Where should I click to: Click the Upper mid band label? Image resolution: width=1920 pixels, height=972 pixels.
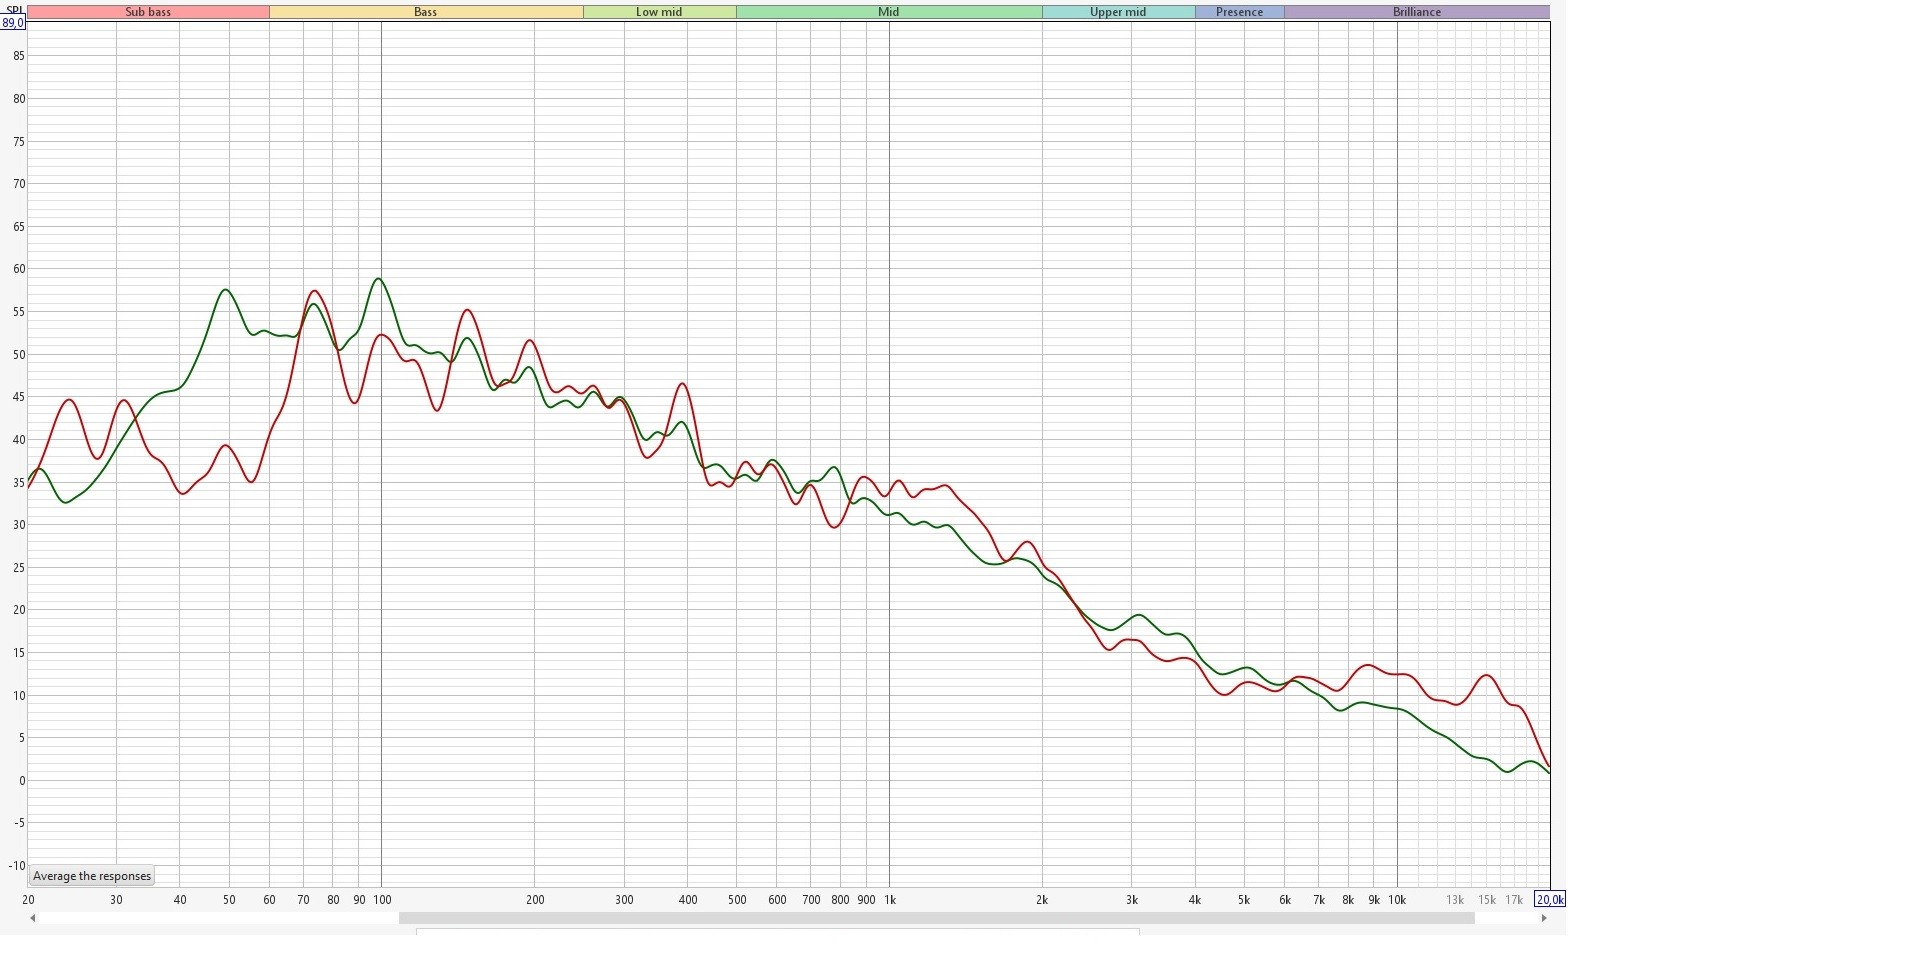(1118, 12)
